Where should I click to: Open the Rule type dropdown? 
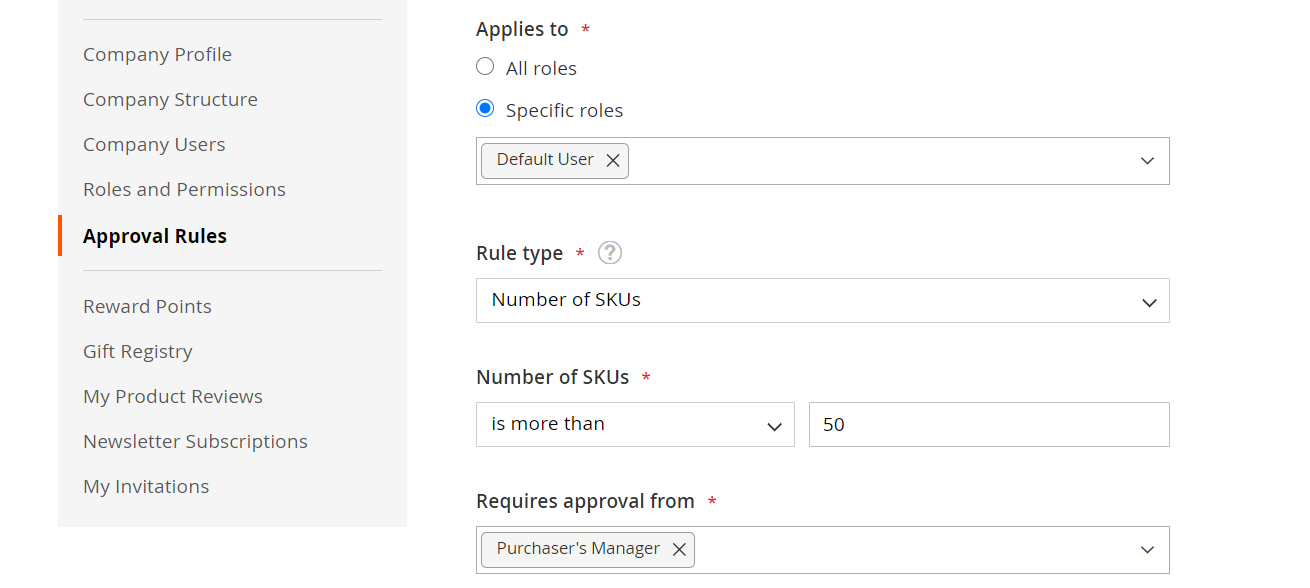pos(822,301)
